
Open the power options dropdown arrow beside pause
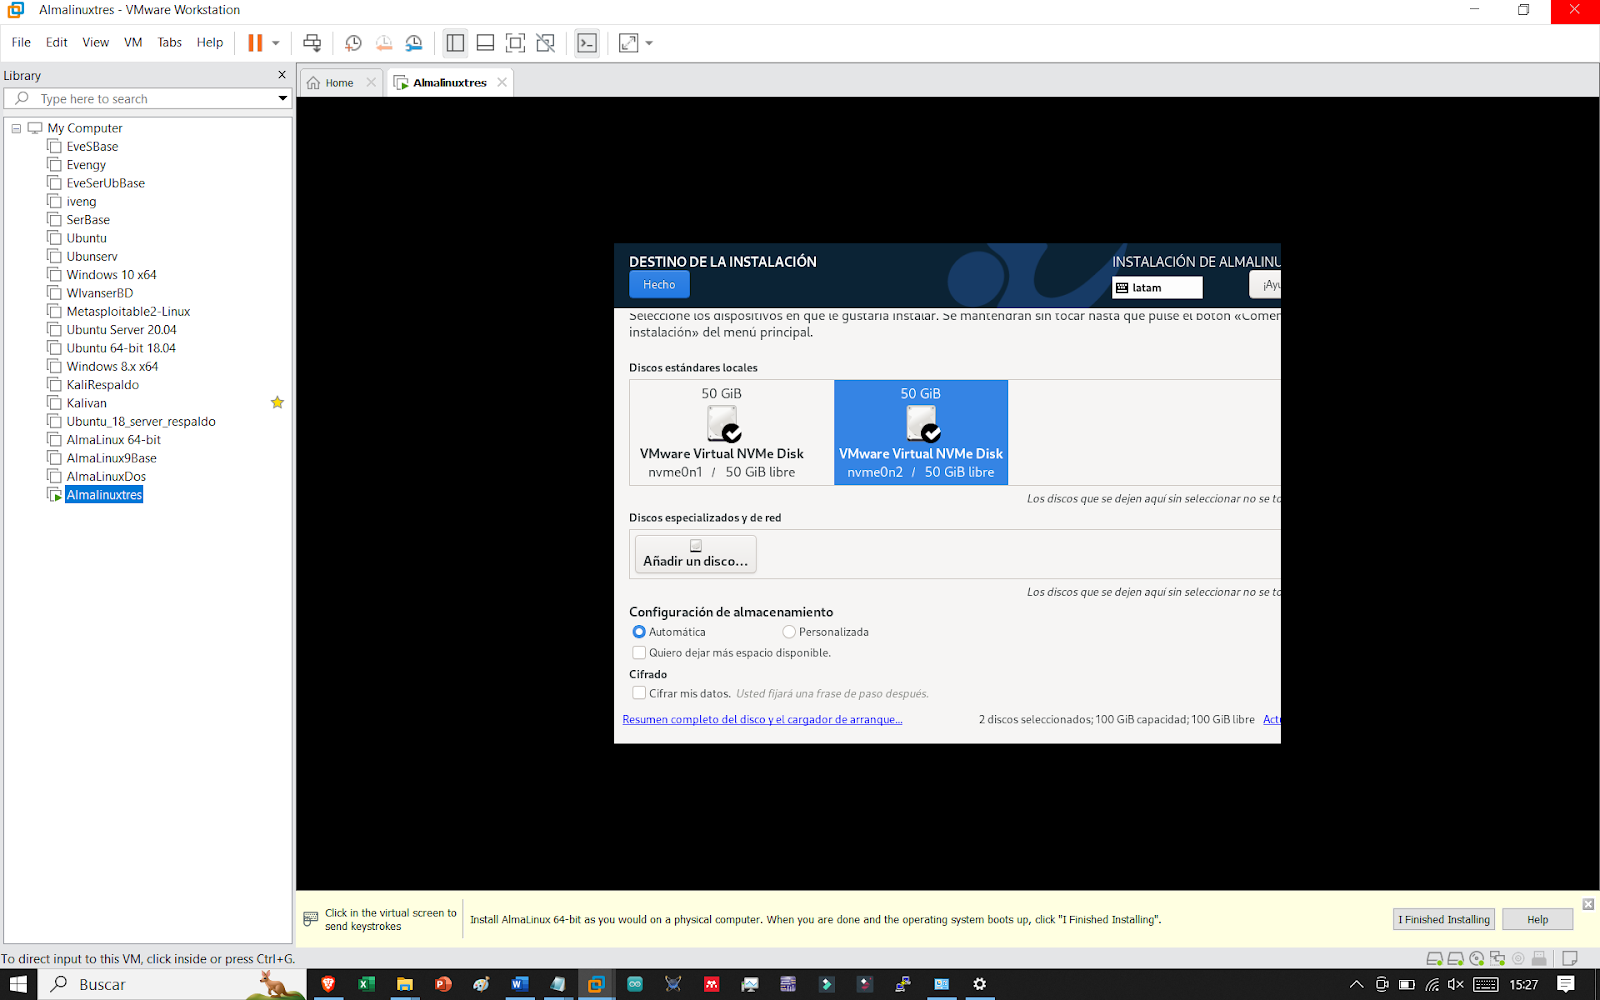coord(276,43)
